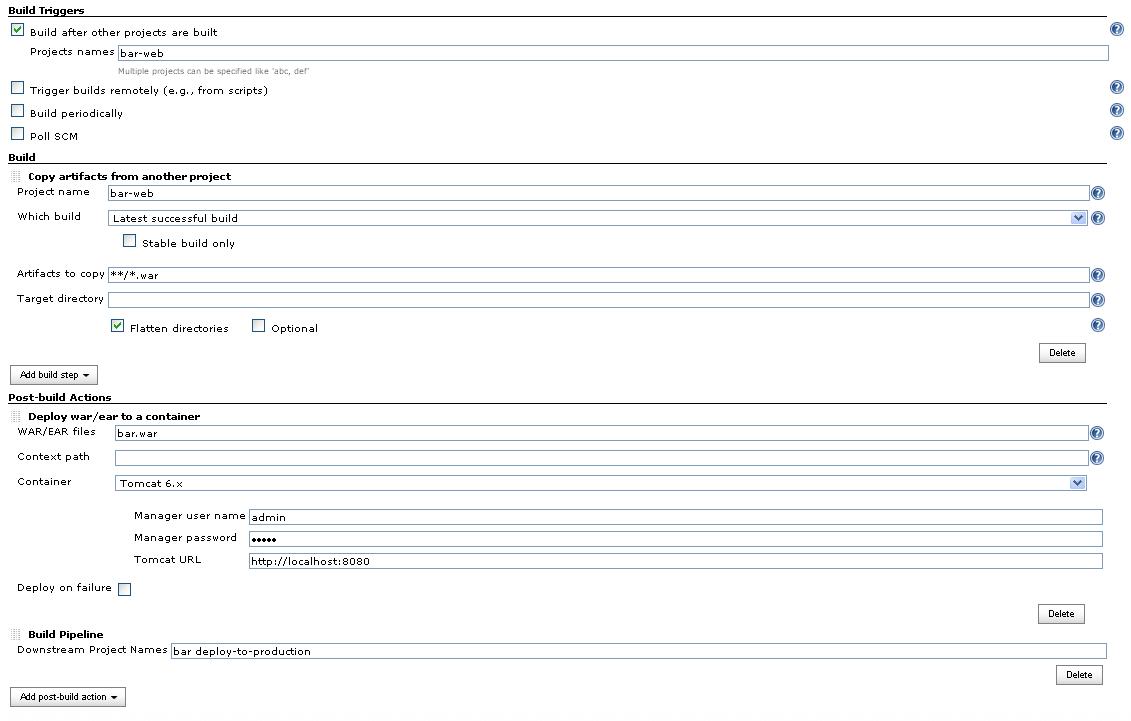Click the Manager password field
This screenshot has height=721, width=1131.
pos(676,539)
